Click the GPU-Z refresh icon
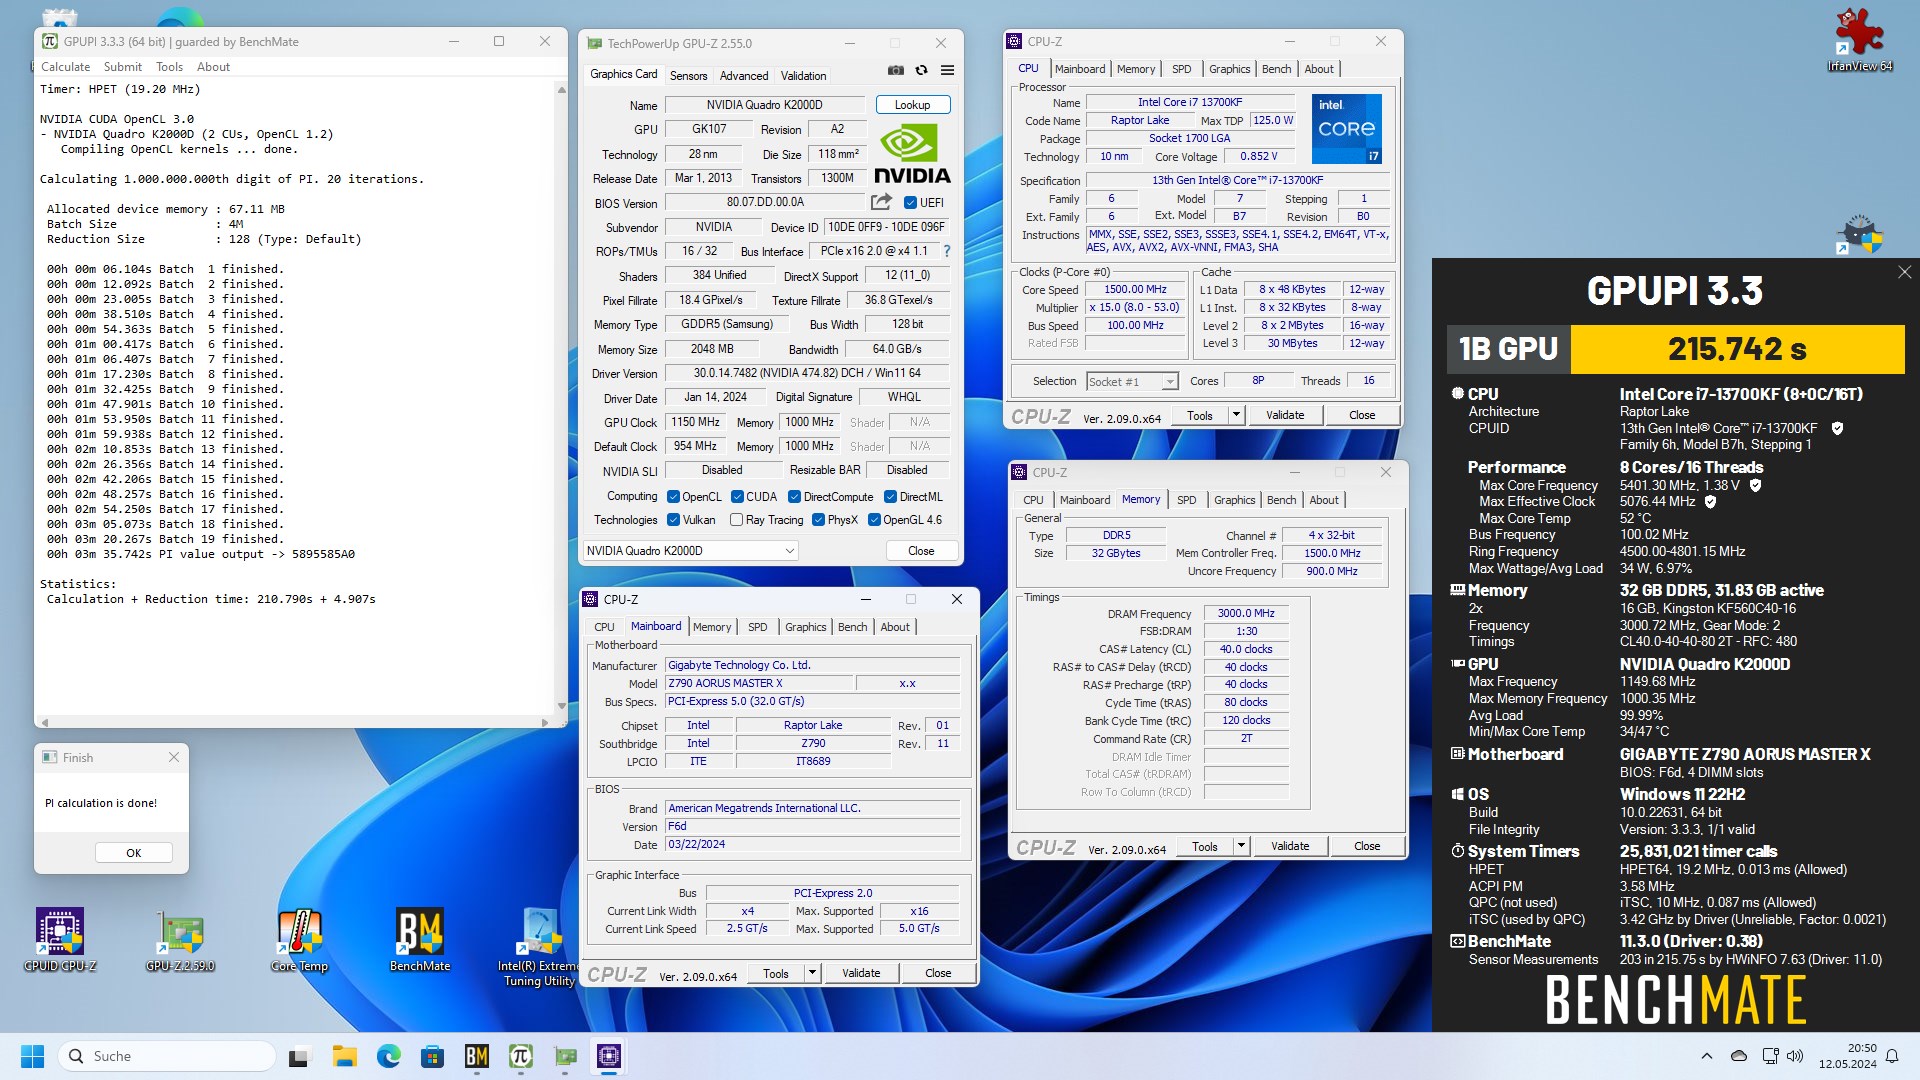Screen dimensions: 1920x1080 [x=921, y=71]
